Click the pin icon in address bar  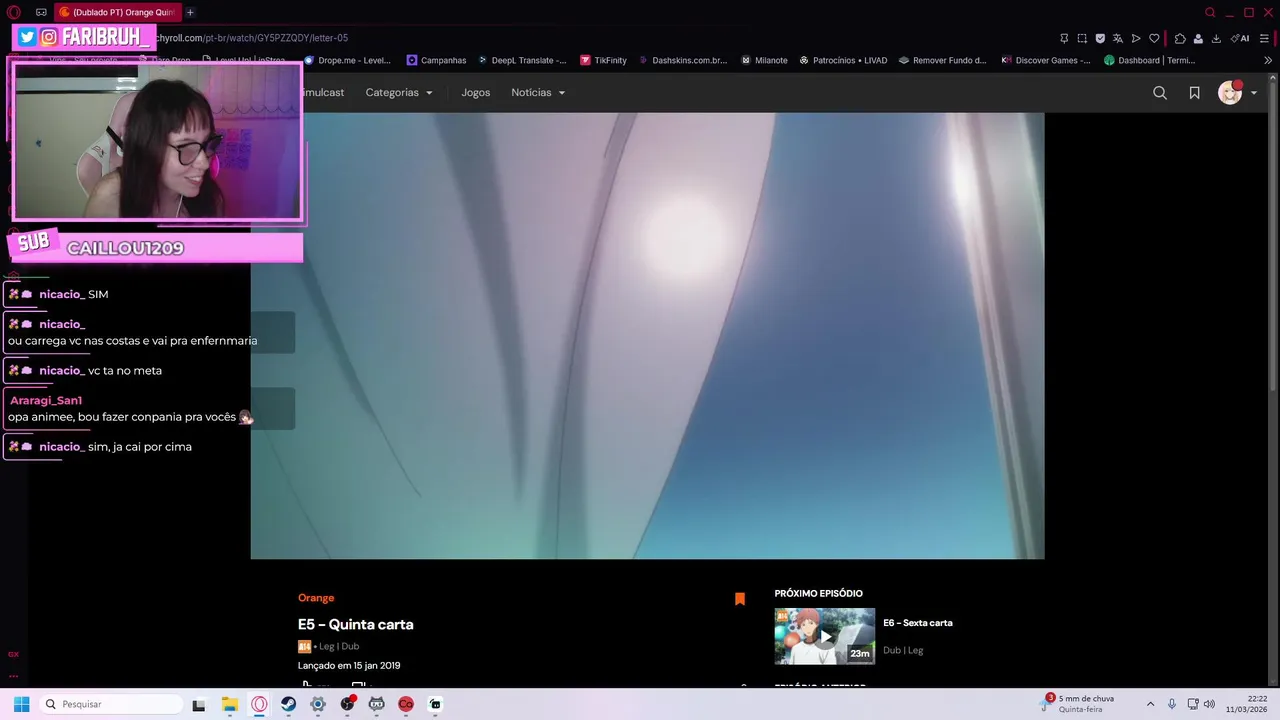tap(1064, 38)
